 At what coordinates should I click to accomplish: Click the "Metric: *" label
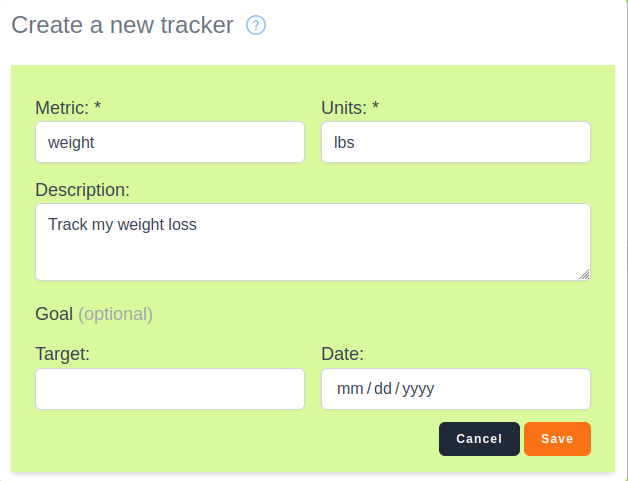pos(72,107)
